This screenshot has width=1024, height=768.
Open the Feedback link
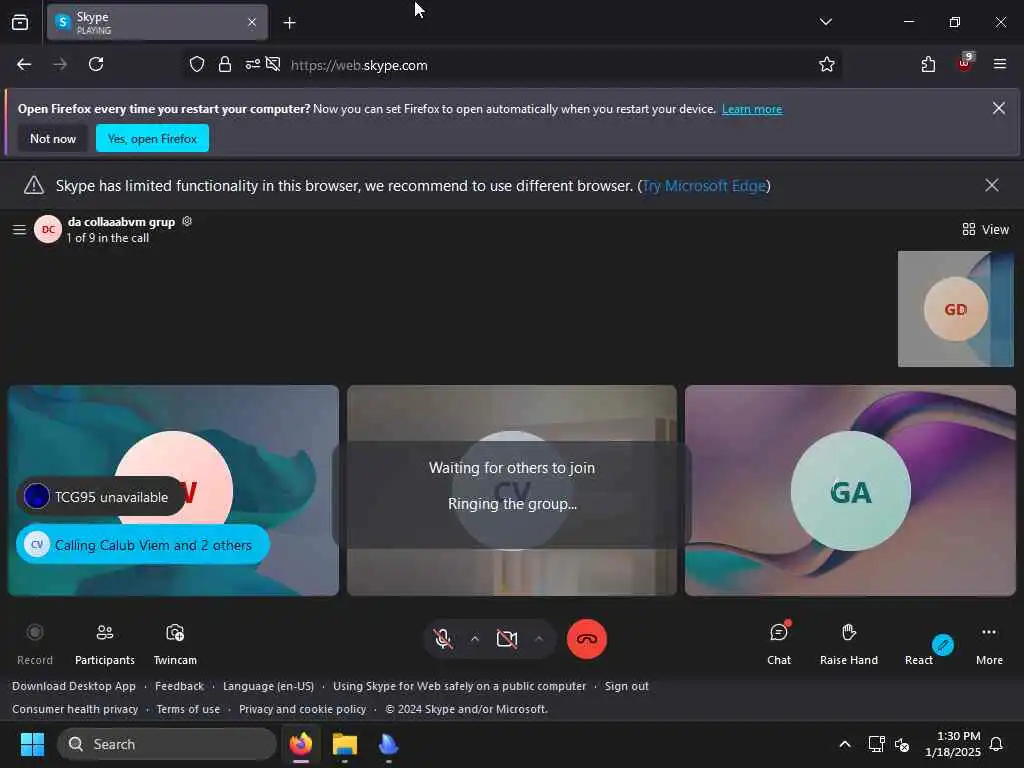click(180, 686)
